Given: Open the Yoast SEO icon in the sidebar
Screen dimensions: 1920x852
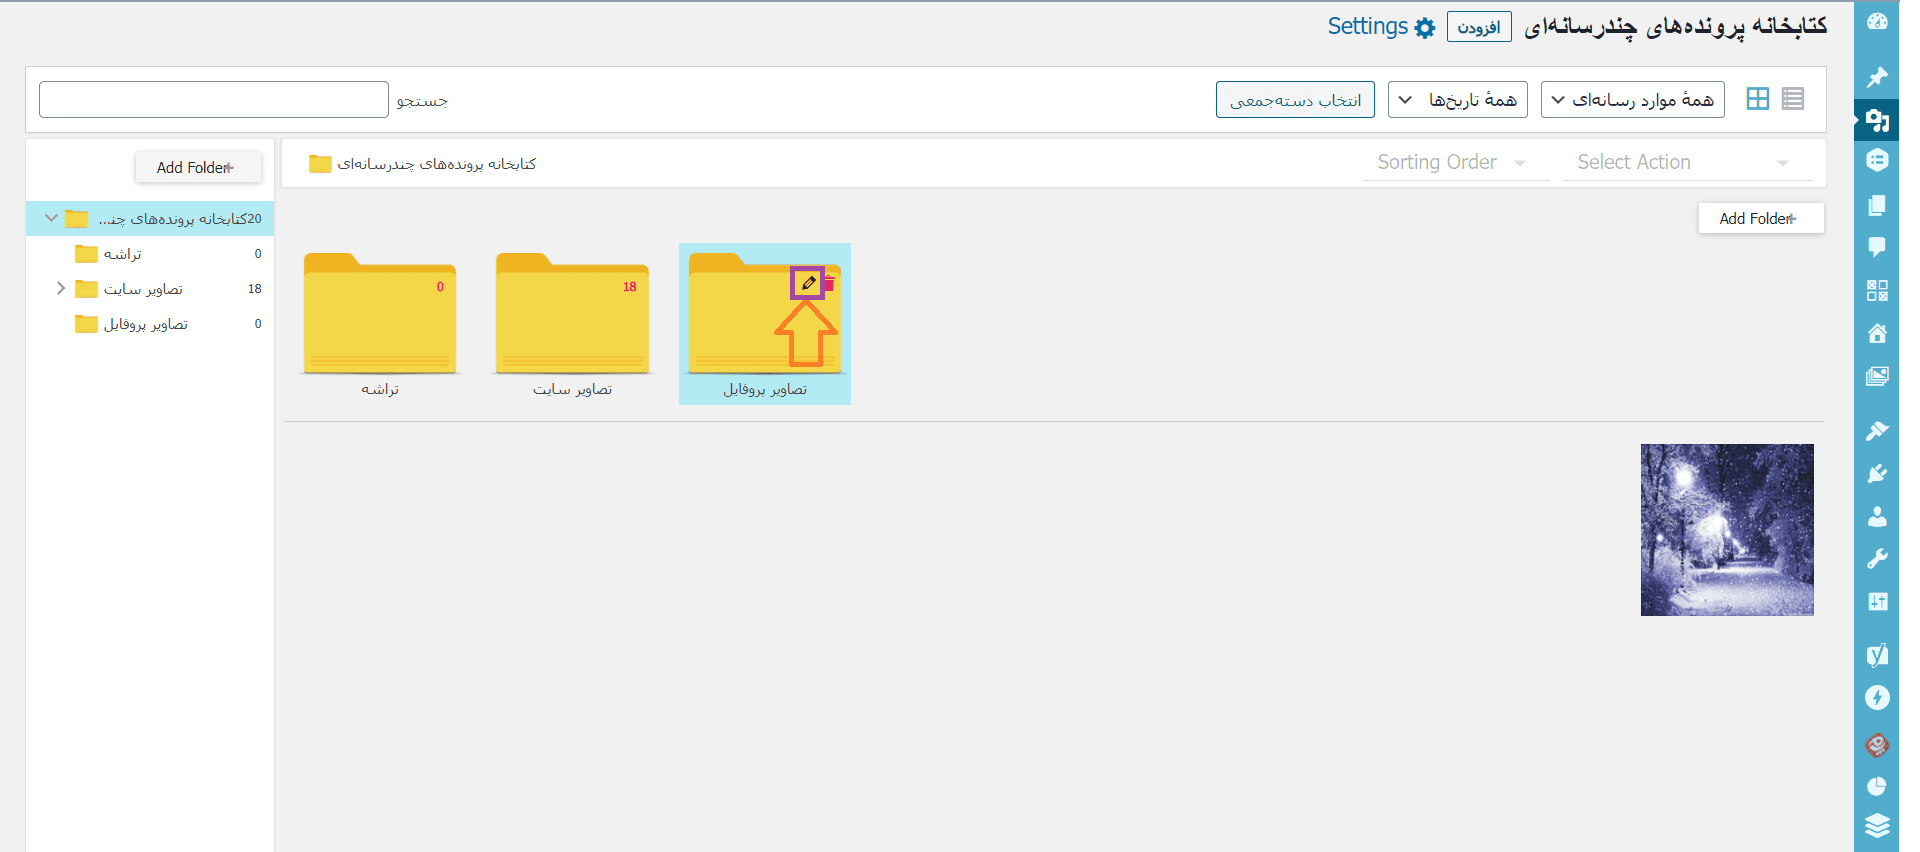Looking at the screenshot, I should [x=1877, y=655].
